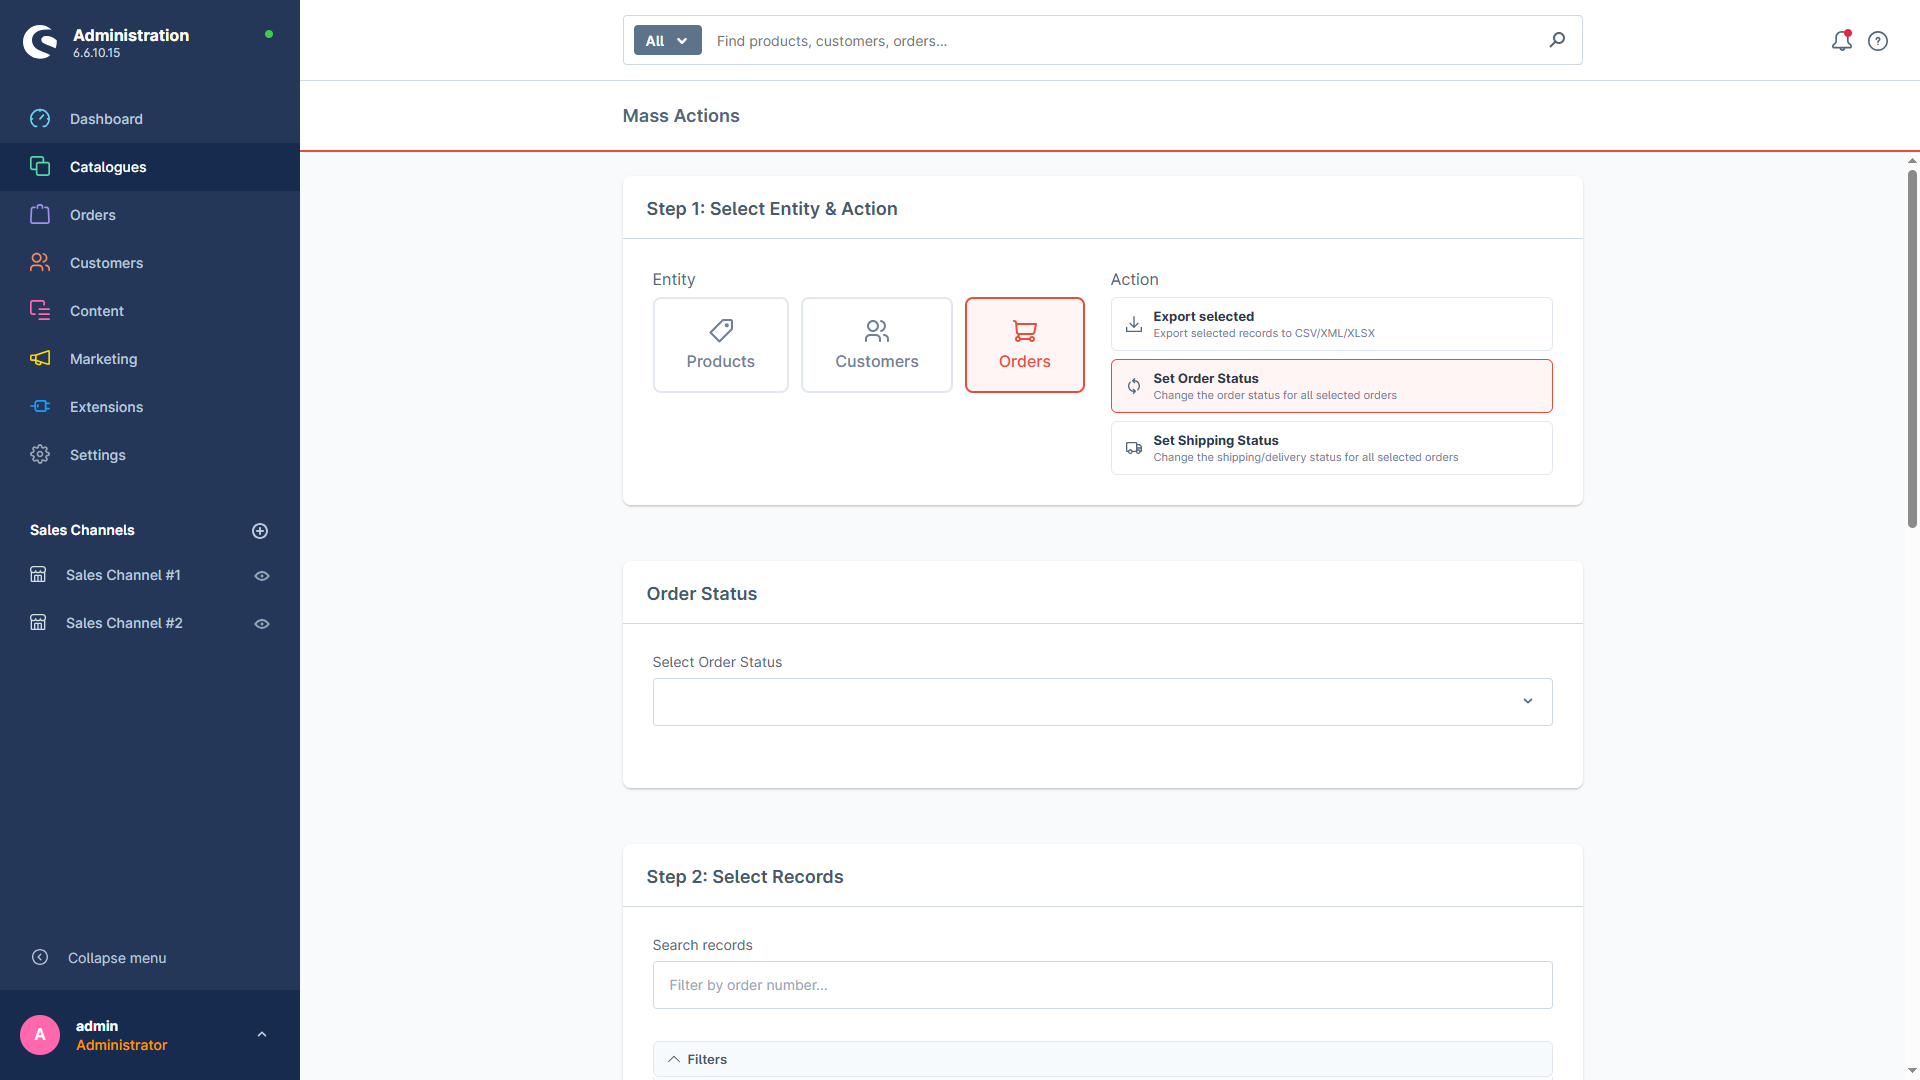Select the Products entity card
Image resolution: width=1920 pixels, height=1080 pixels.
tap(721, 345)
